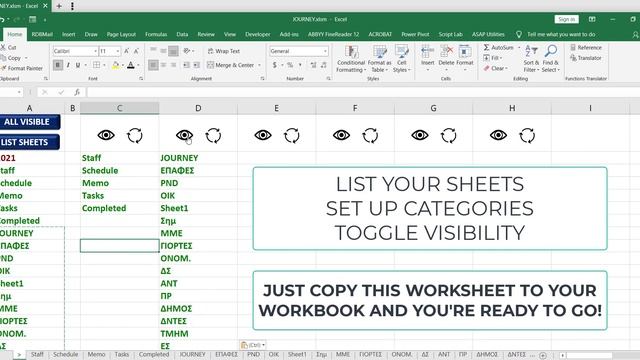The width and height of the screenshot is (640, 360).
Task: Open Format as Table menu
Action: (380, 59)
